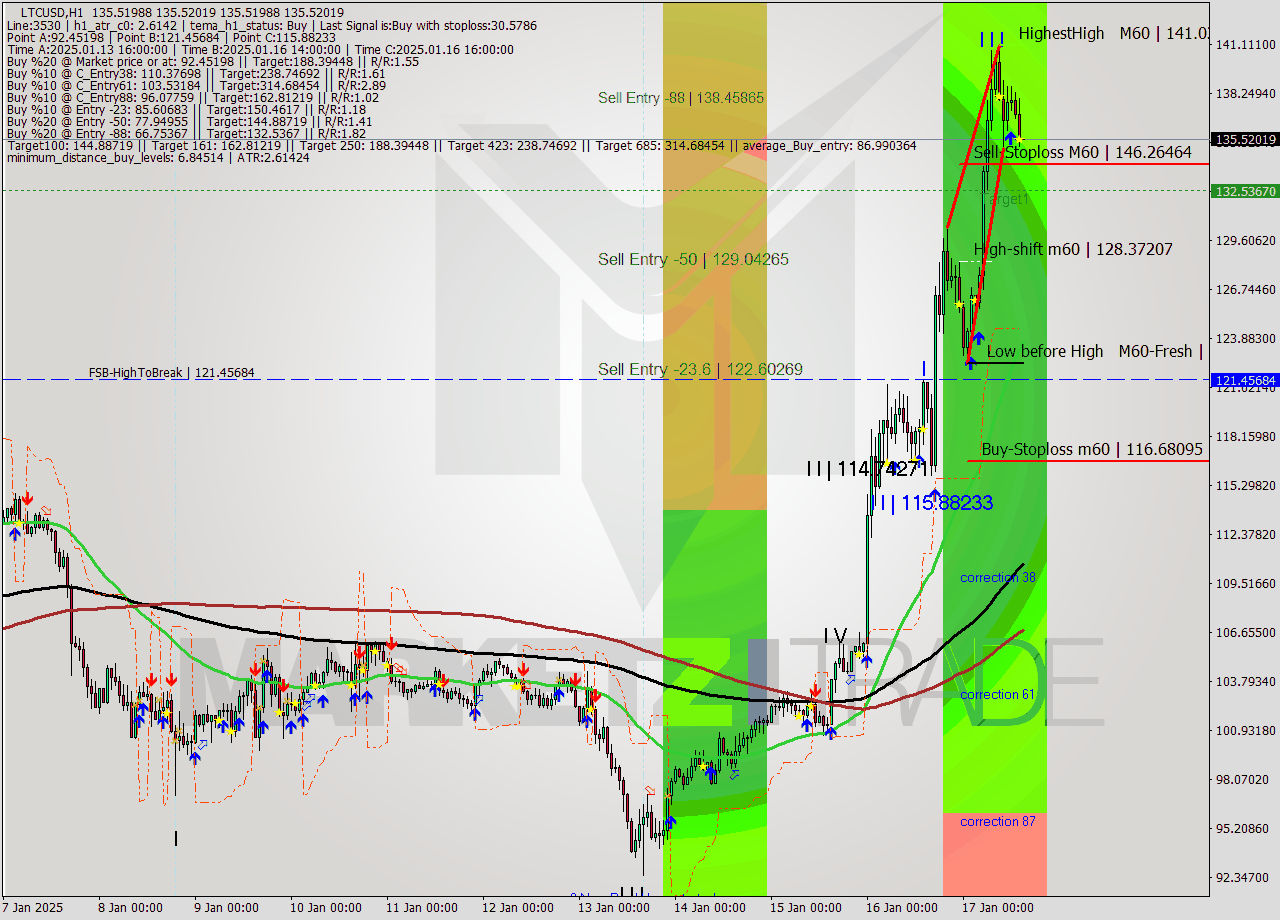Select the 'Entry -88: 66.75367' buy line

(186, 133)
